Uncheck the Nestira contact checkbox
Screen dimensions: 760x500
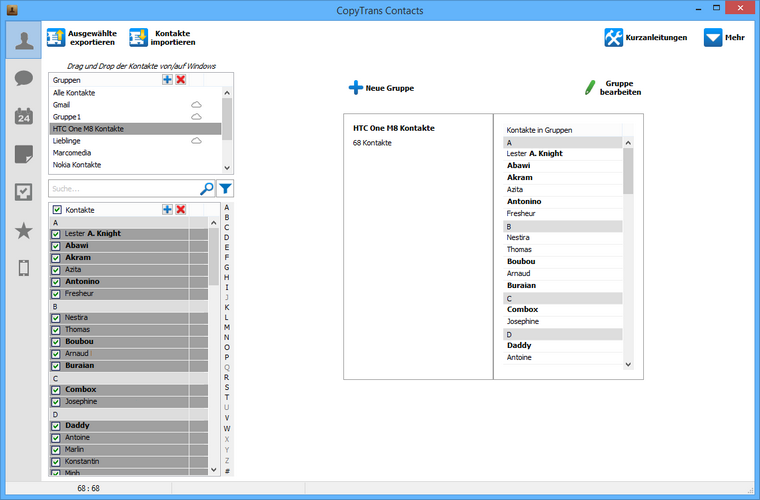[x=56, y=318]
